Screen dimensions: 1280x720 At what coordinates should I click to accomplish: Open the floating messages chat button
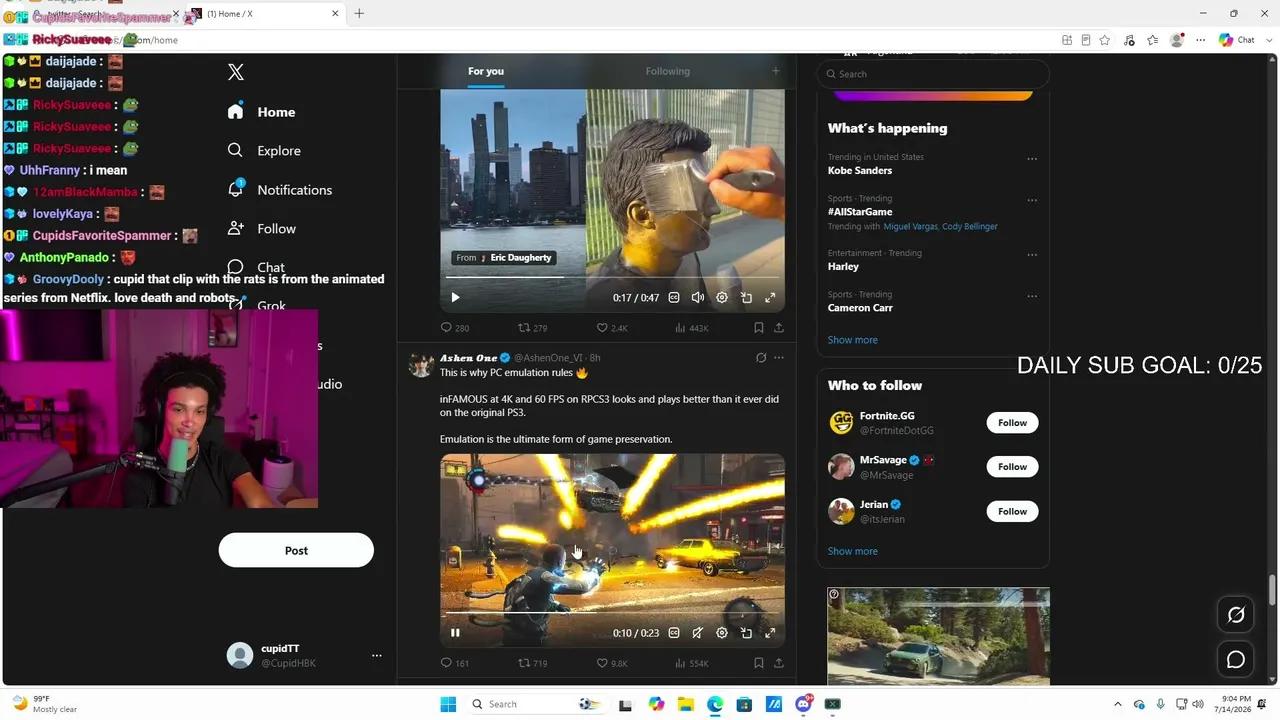(1236, 659)
